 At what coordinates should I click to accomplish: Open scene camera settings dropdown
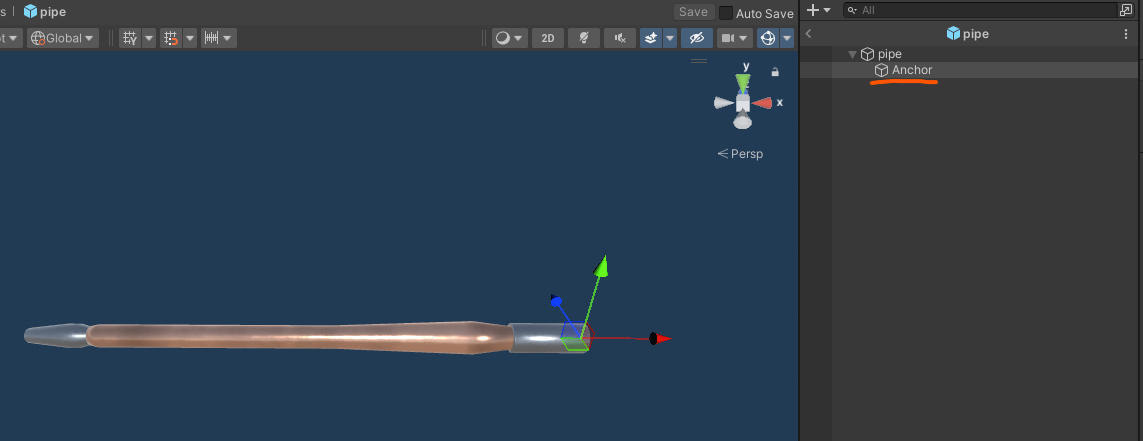pyautogui.click(x=735, y=38)
